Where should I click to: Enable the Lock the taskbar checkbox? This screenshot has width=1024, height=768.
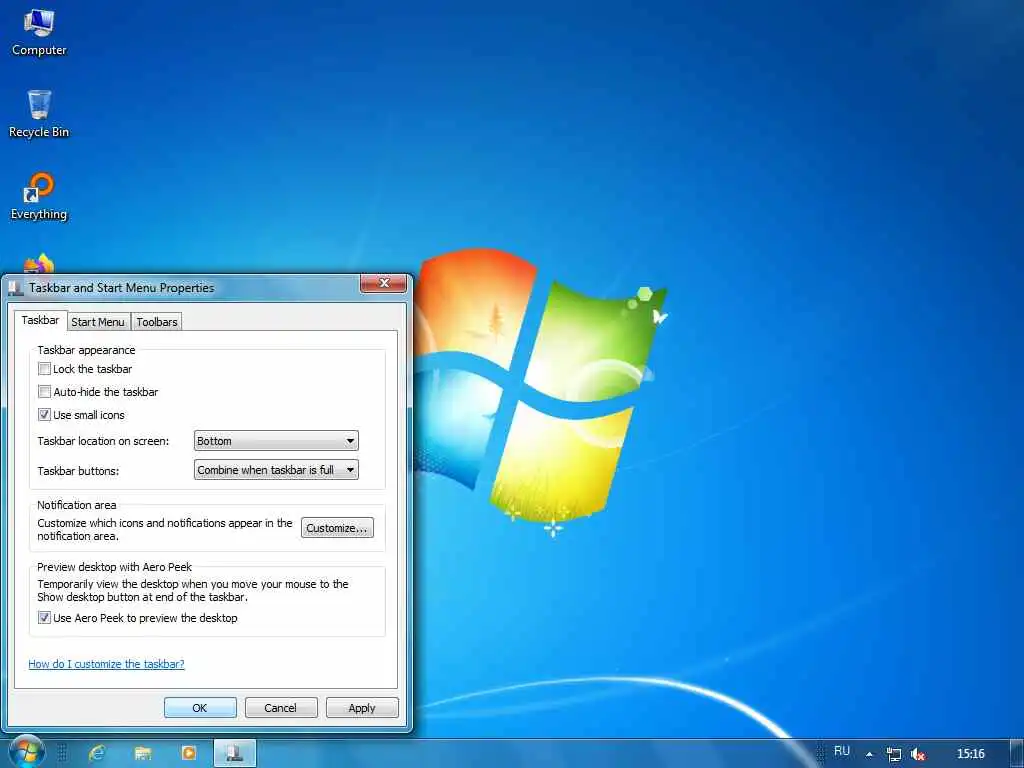click(x=44, y=369)
